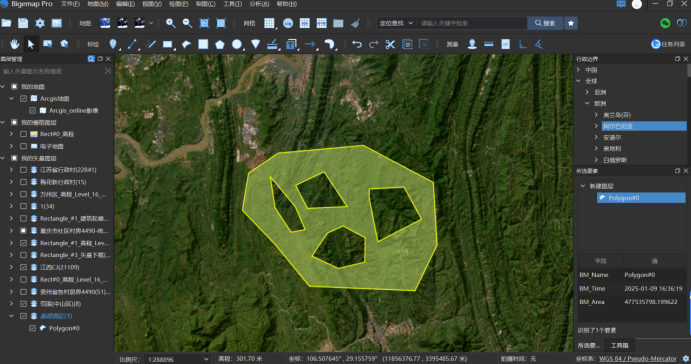Click search icon in layer manager header
Viewport: 691px width, 364px height.
(x=91, y=59)
